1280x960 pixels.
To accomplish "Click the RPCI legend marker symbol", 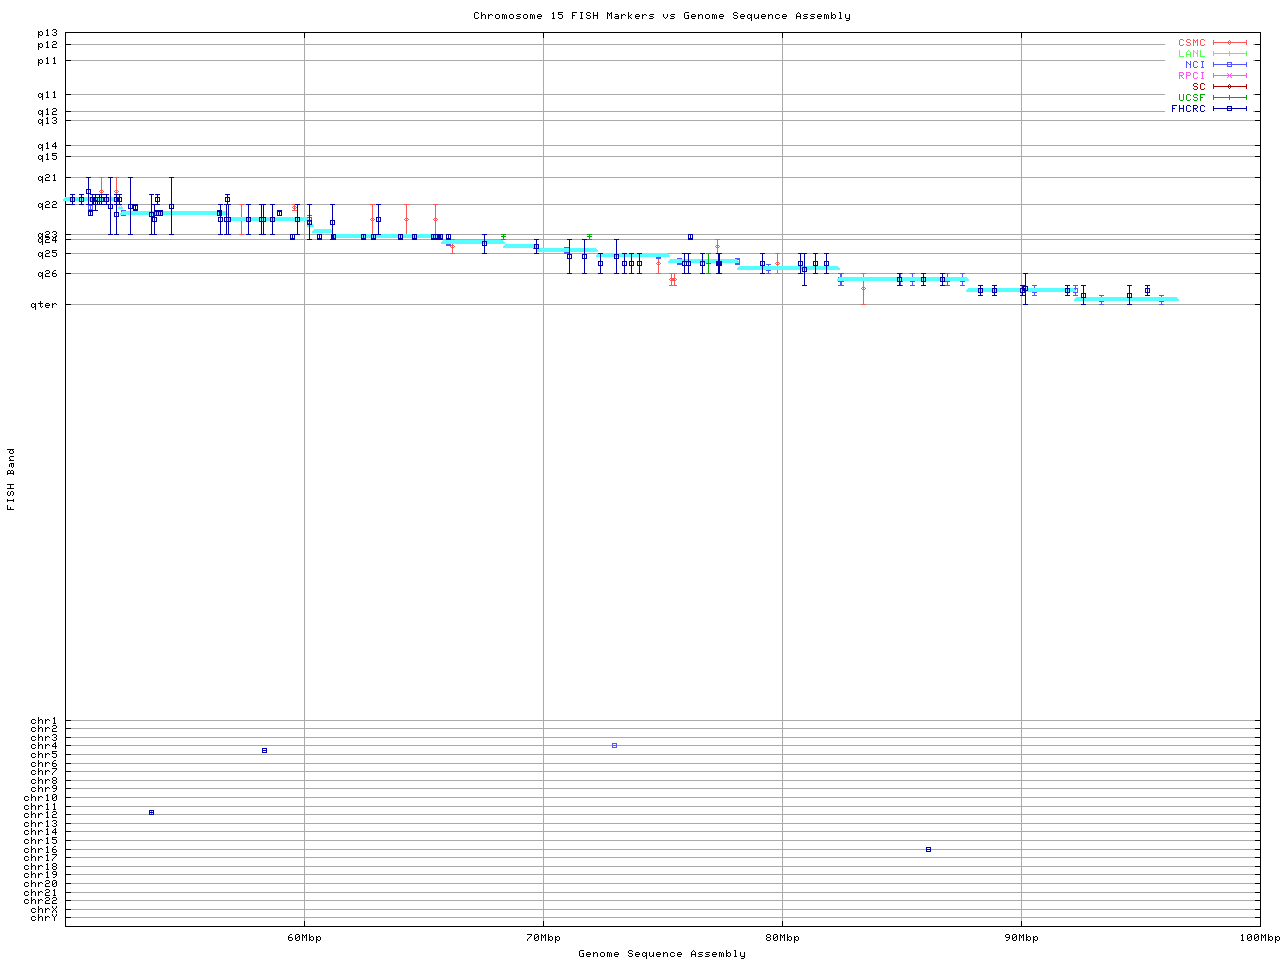I will (x=1229, y=76).
